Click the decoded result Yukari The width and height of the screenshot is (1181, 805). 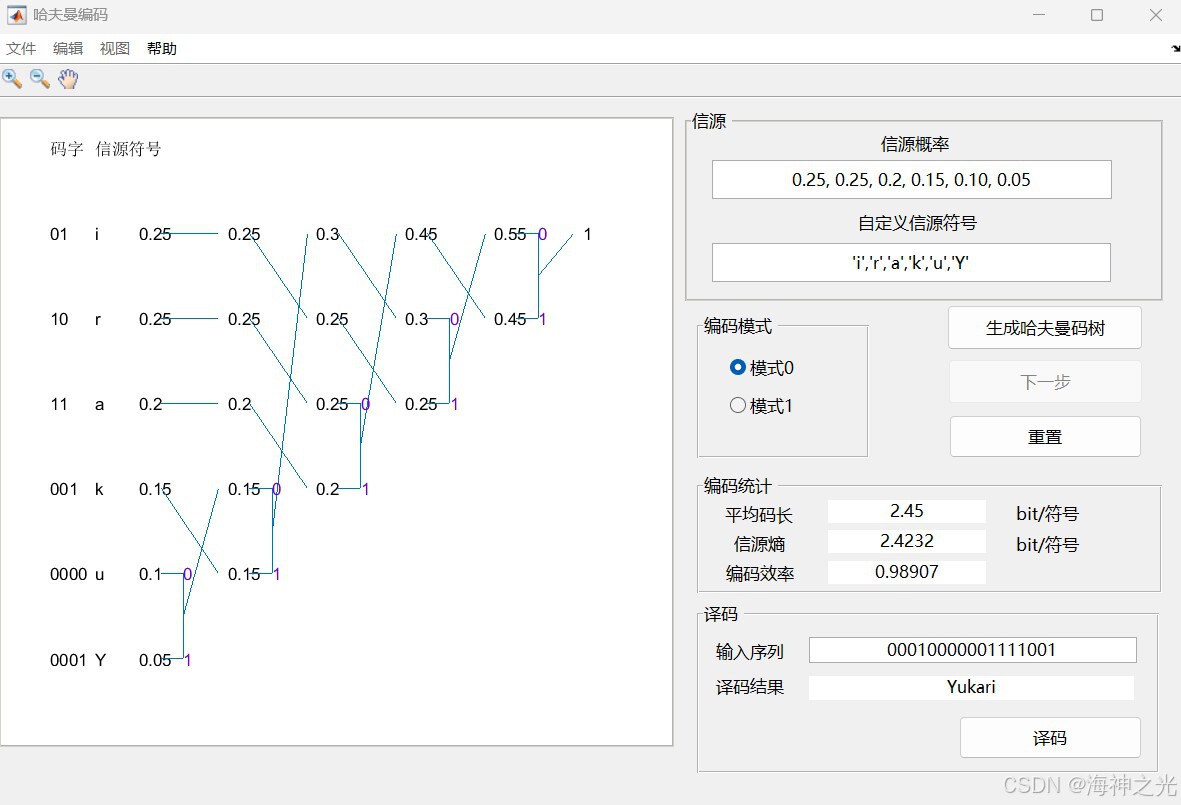pyautogui.click(x=971, y=687)
